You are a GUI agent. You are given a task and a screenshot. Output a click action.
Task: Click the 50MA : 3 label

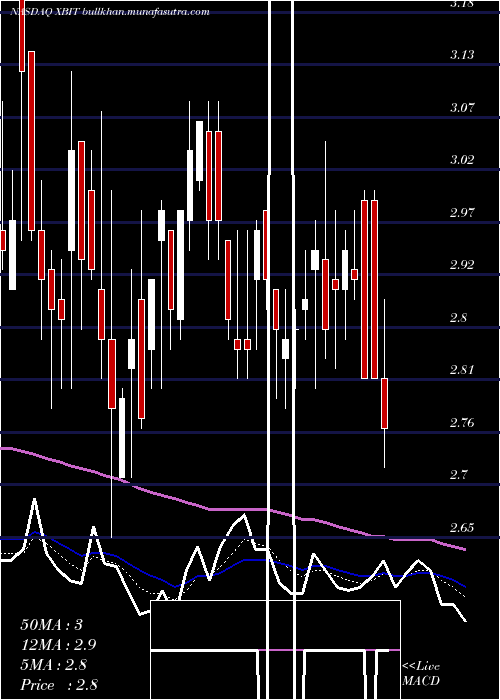(x=52, y=625)
